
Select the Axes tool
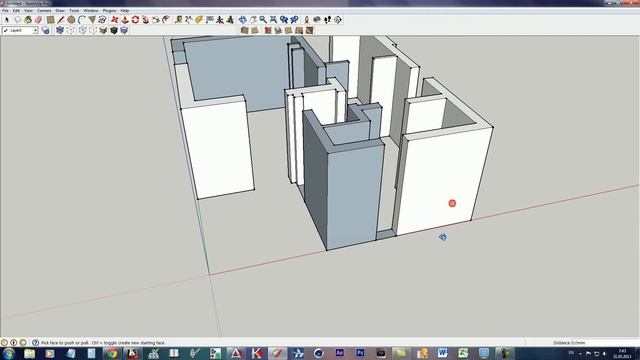click(220, 20)
